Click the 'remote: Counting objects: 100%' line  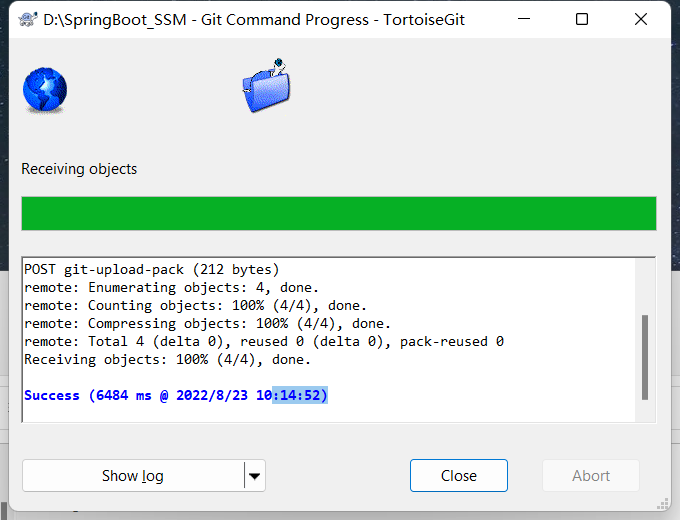point(195,306)
